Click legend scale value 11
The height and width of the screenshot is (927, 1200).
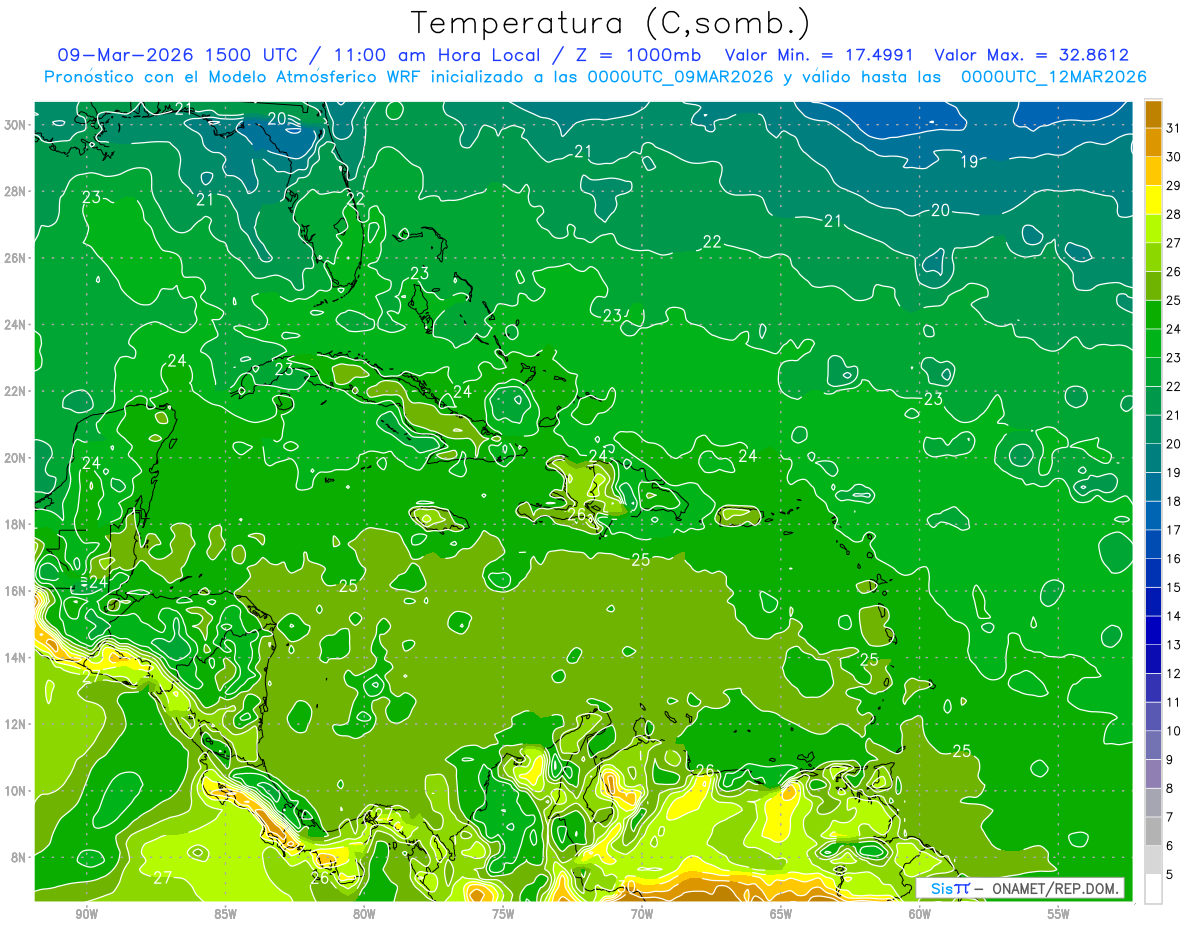click(x=1173, y=702)
